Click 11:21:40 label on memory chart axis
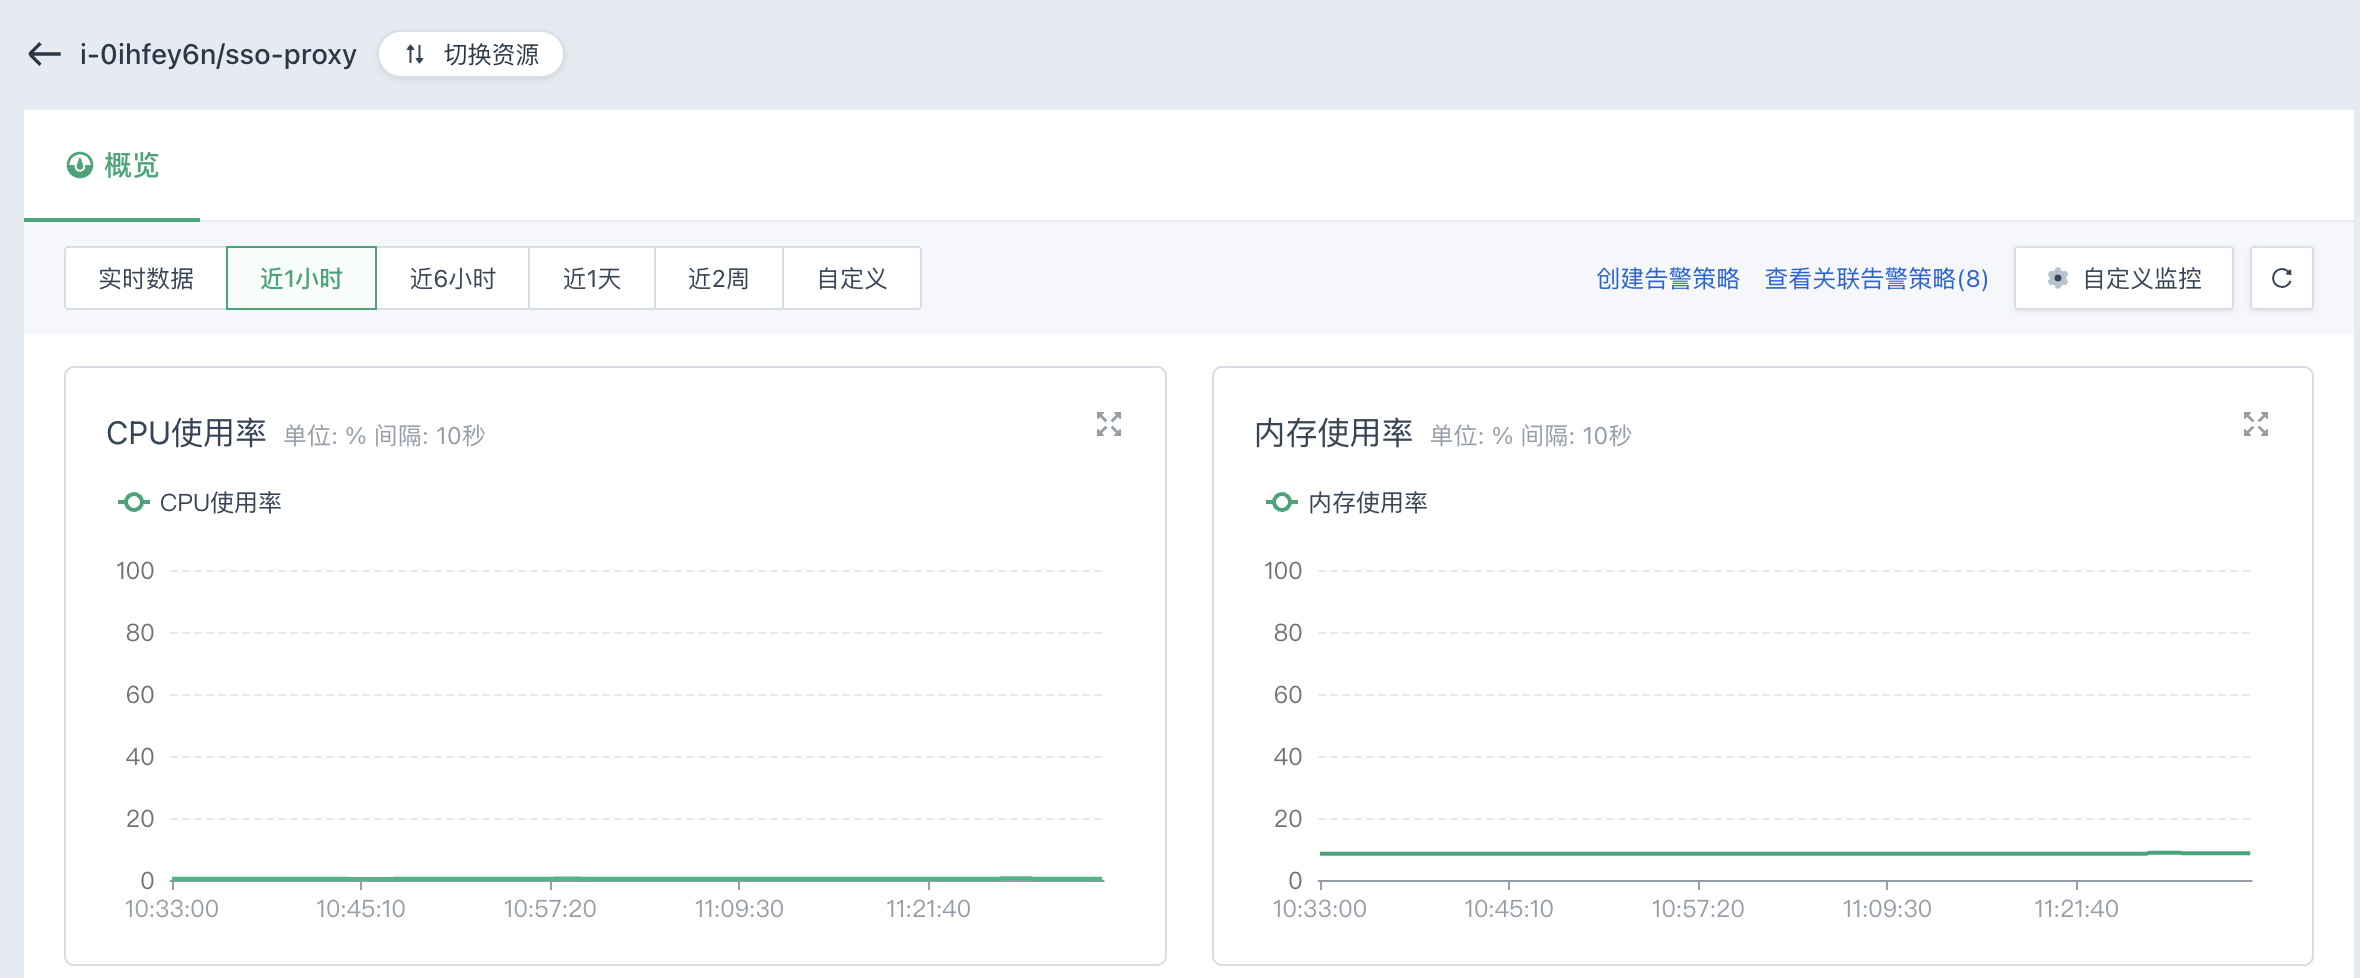The height and width of the screenshot is (978, 2360). [2076, 909]
